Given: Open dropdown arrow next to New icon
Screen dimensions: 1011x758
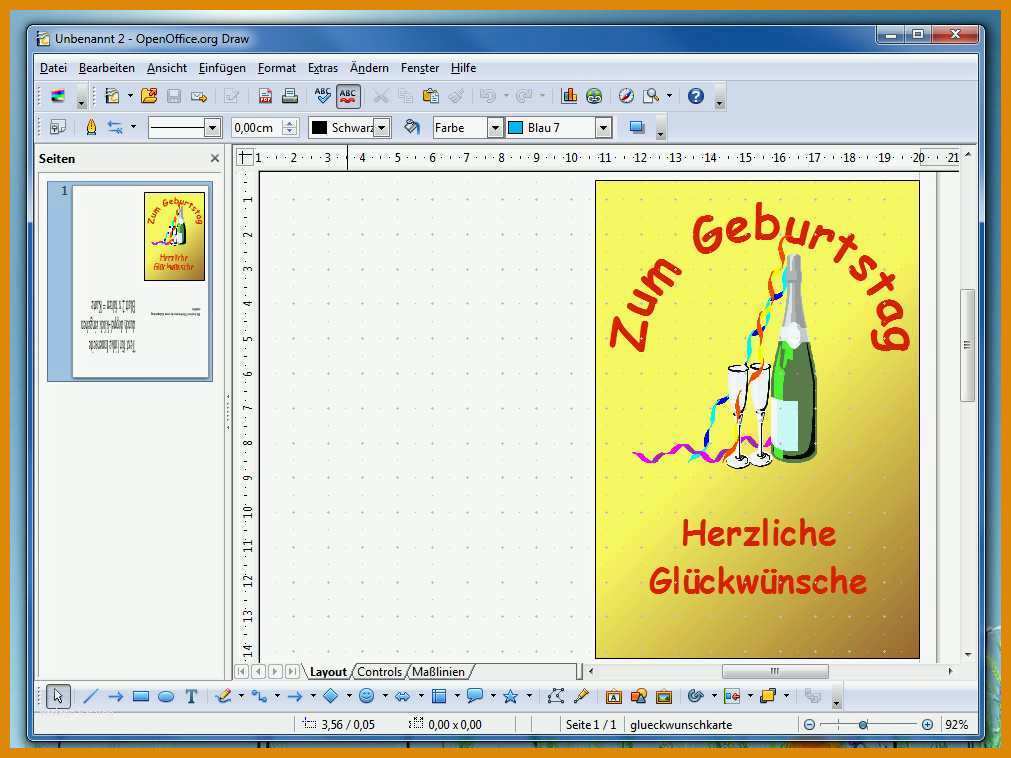Looking at the screenshot, I should (x=130, y=96).
